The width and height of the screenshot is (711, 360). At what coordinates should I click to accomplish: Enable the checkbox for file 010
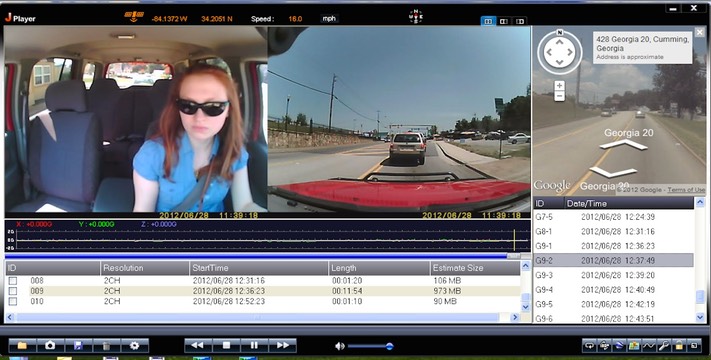pos(13,301)
